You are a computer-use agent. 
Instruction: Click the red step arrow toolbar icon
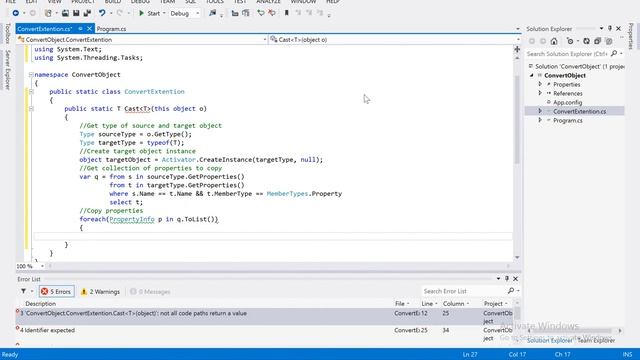[271, 13]
